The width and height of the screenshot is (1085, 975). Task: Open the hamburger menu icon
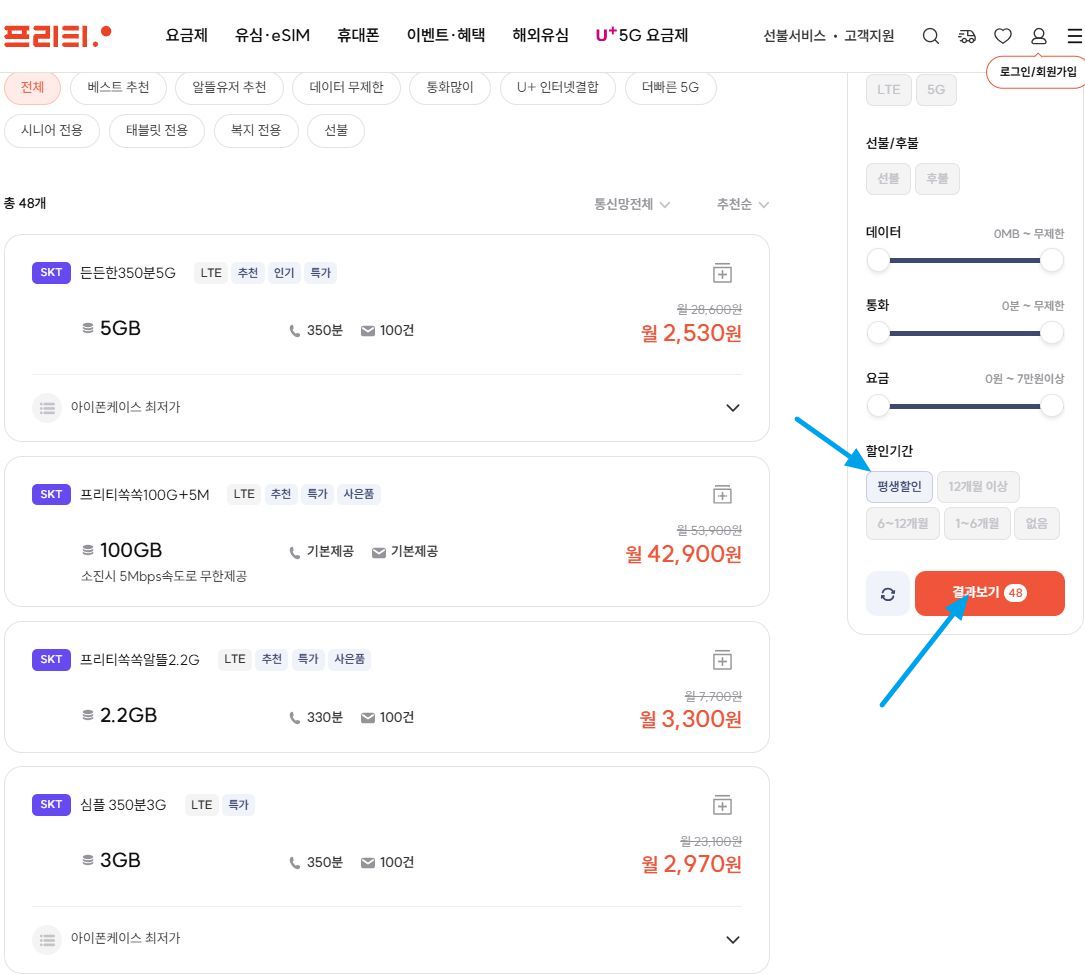pyautogui.click(x=1075, y=36)
